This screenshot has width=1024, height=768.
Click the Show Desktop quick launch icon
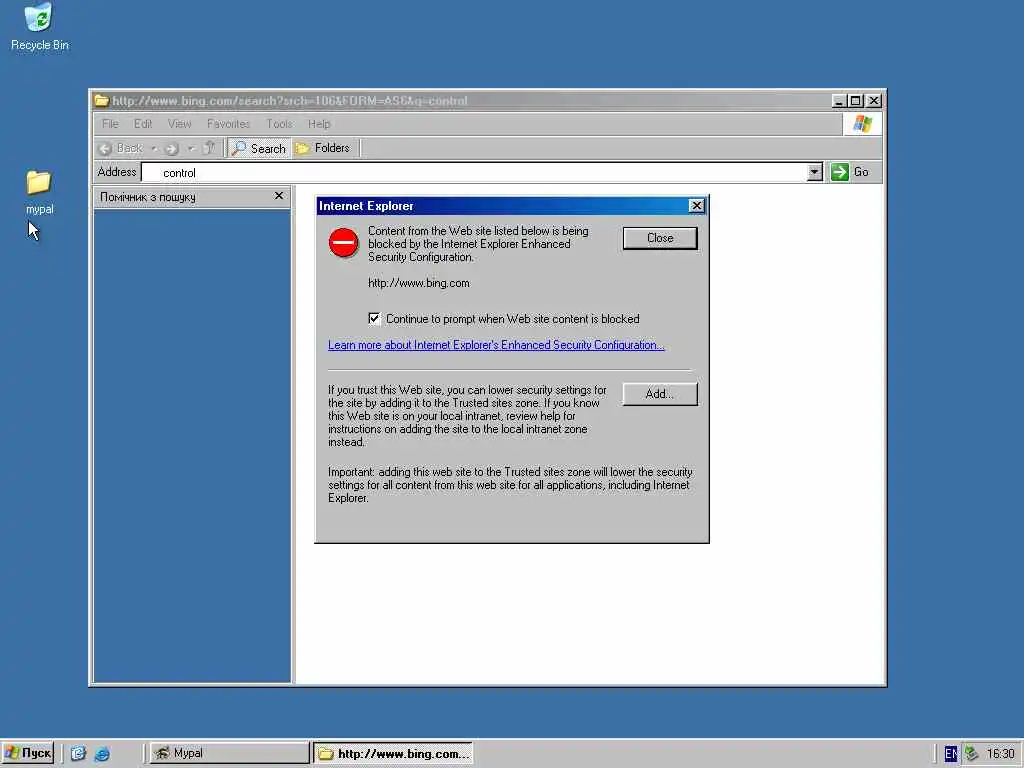(x=78, y=753)
